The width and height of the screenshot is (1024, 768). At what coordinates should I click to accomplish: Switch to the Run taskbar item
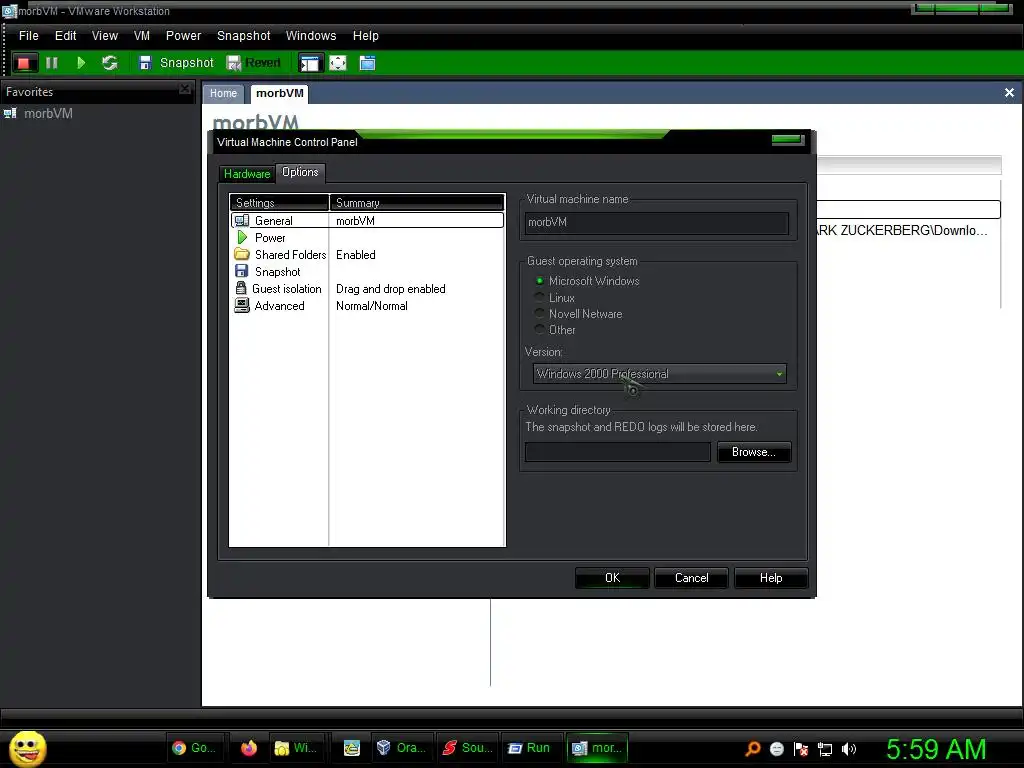point(530,748)
